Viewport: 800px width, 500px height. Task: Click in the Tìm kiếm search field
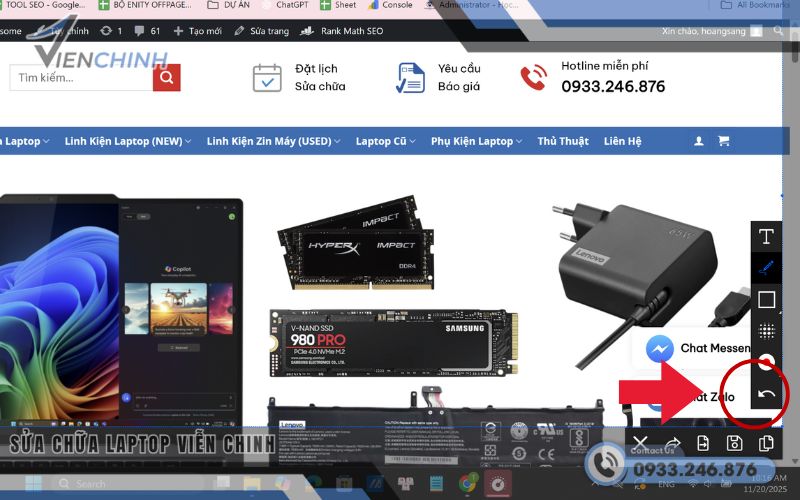click(81, 78)
